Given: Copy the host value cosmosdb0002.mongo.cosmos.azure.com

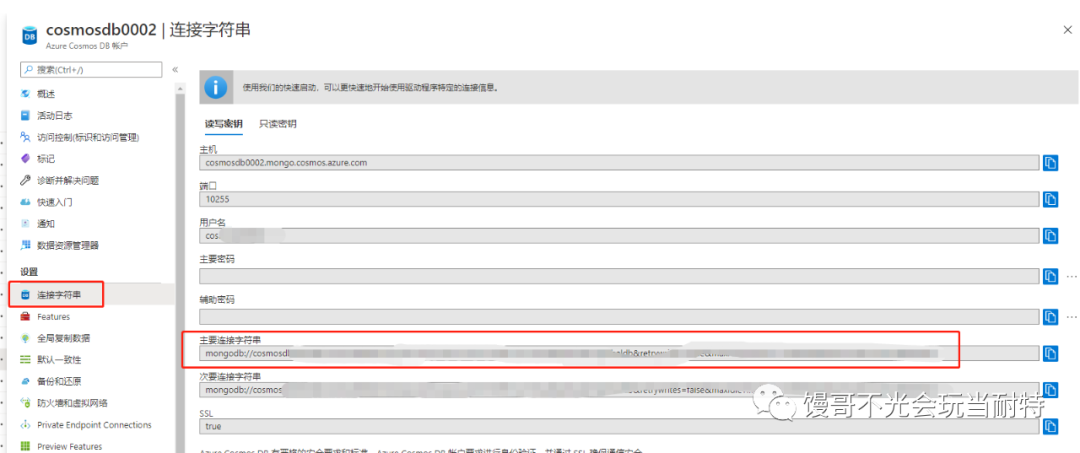Looking at the screenshot, I should 1050,162.
